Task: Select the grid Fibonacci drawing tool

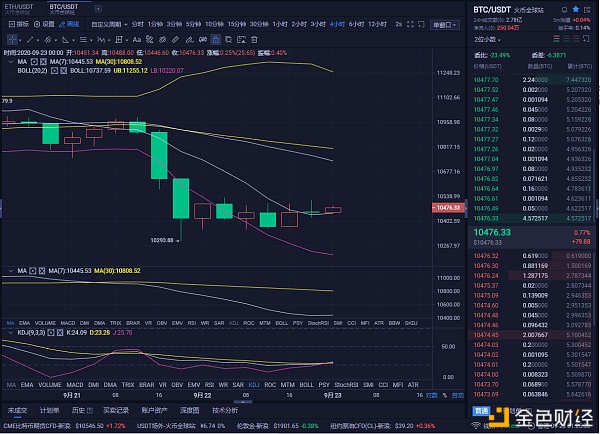Action: click(119, 39)
